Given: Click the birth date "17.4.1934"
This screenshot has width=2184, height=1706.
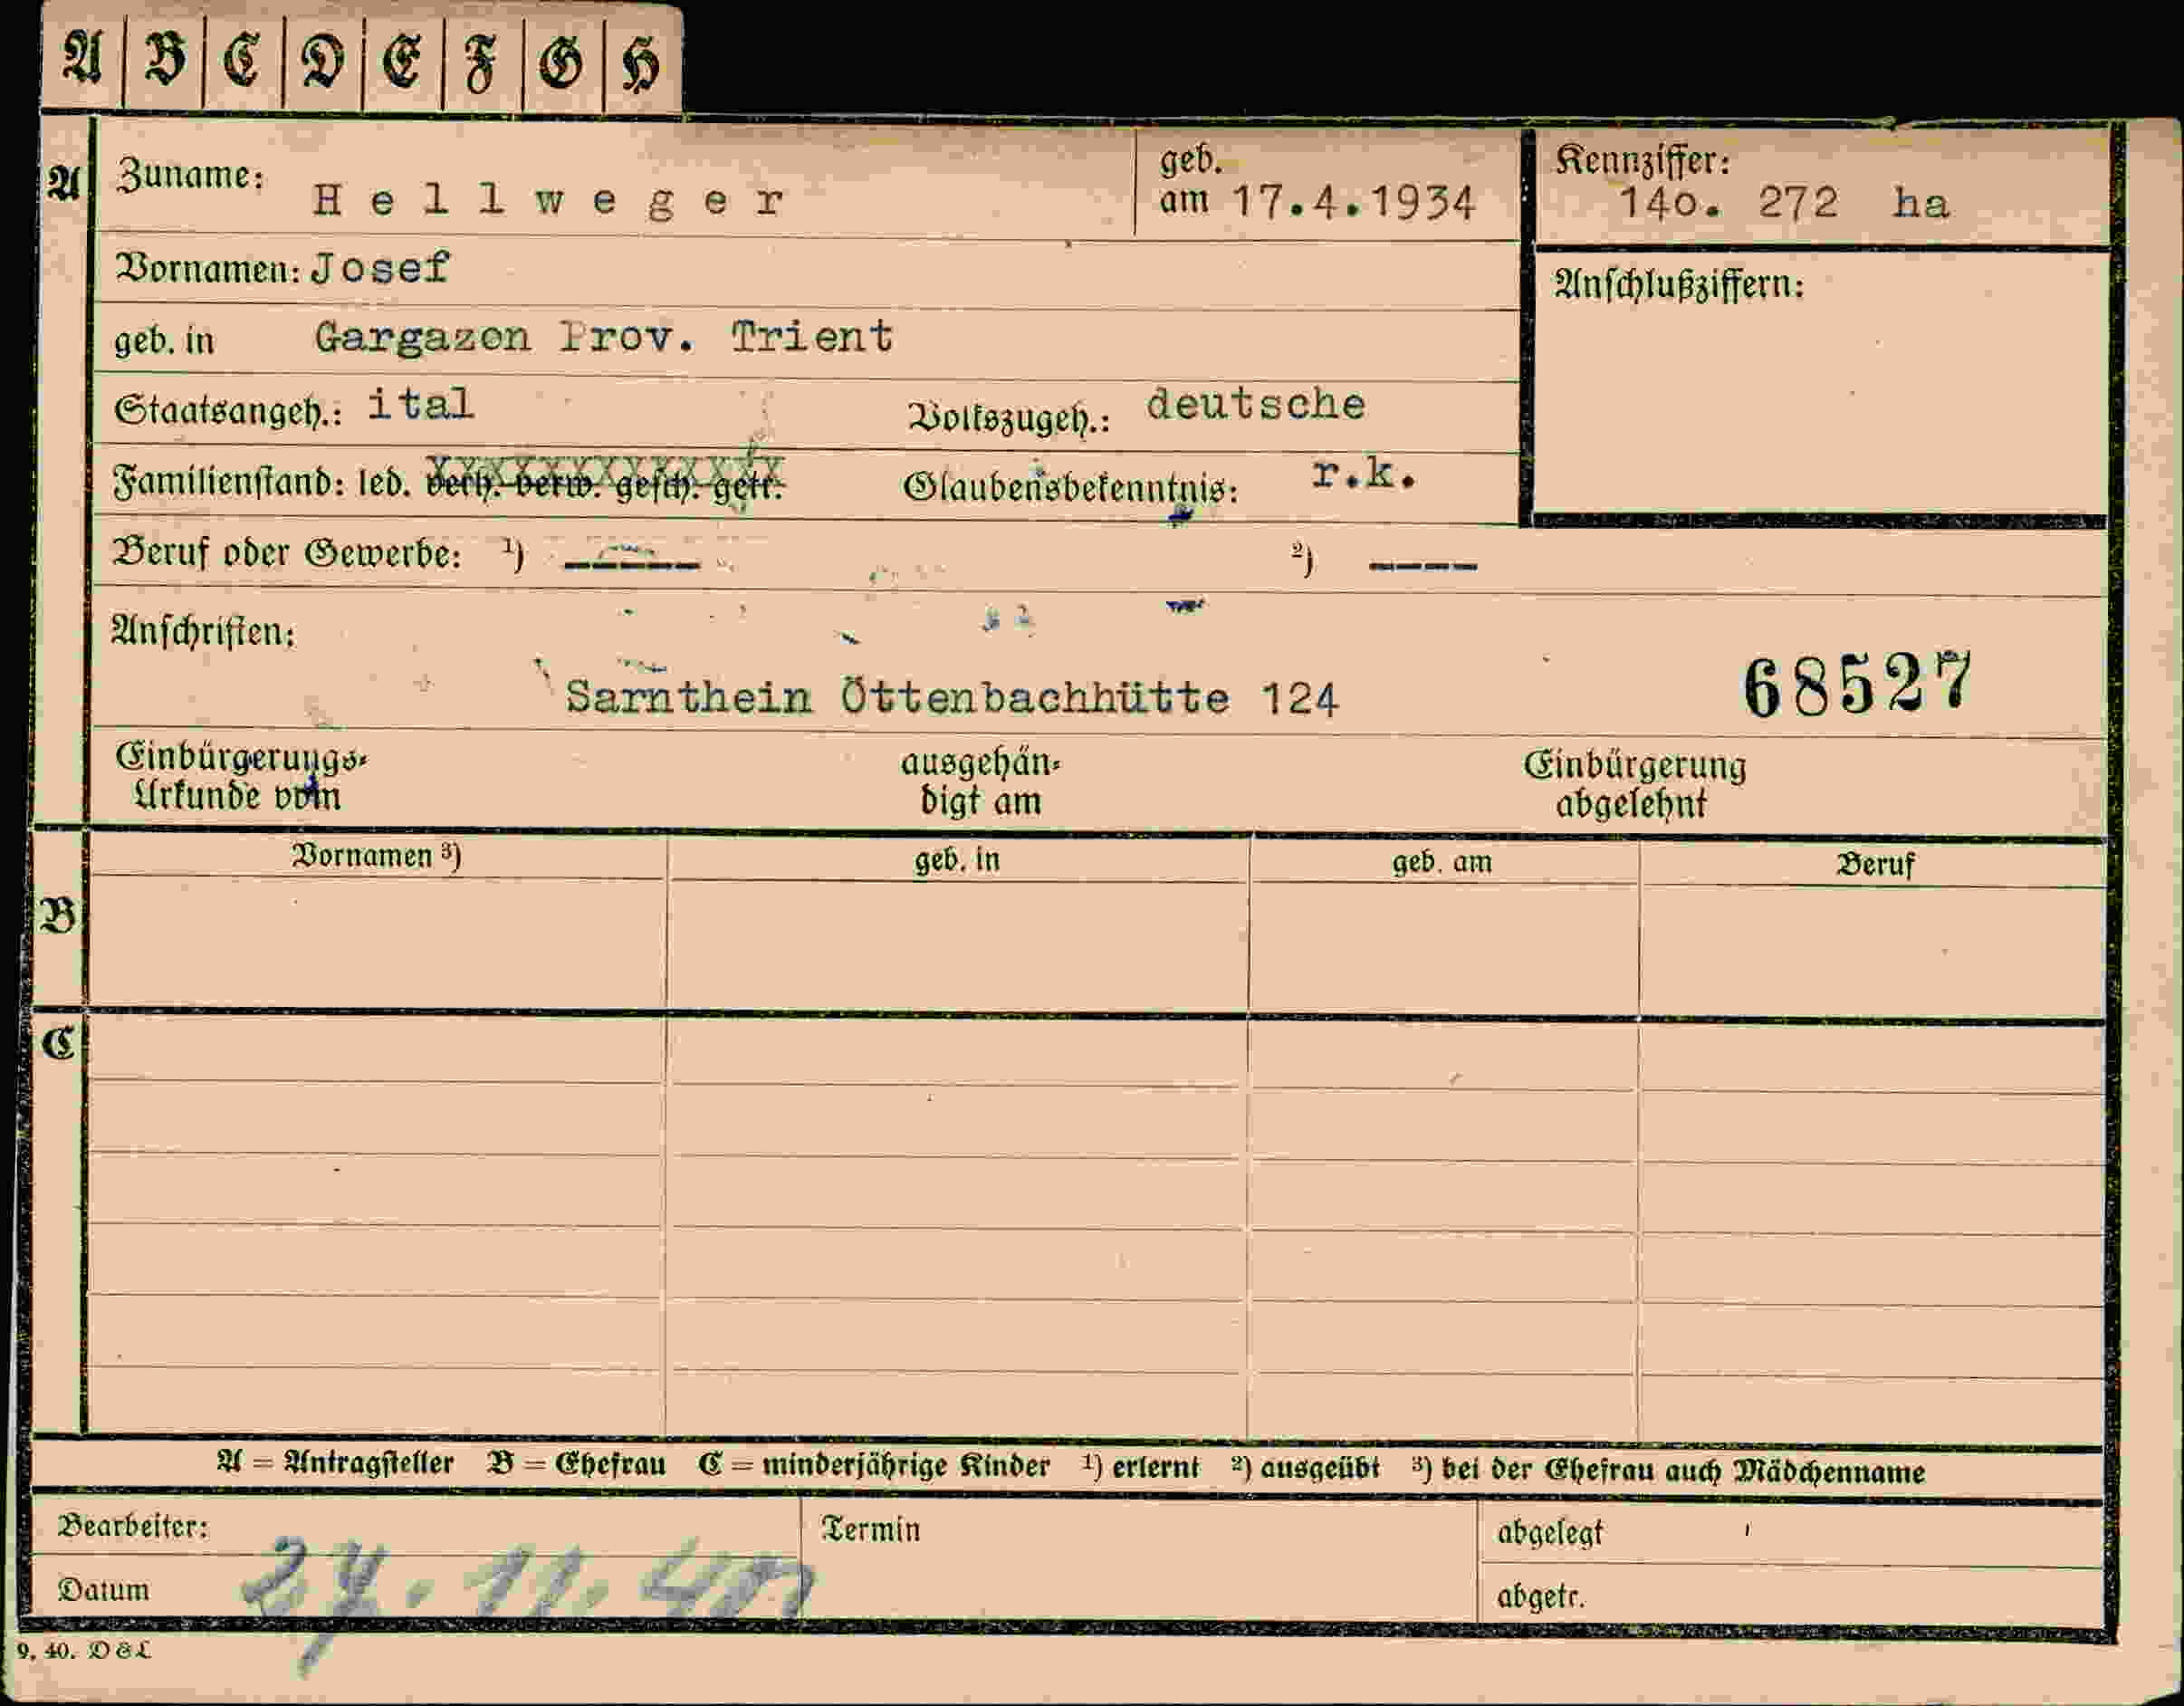Looking at the screenshot, I should (1353, 203).
